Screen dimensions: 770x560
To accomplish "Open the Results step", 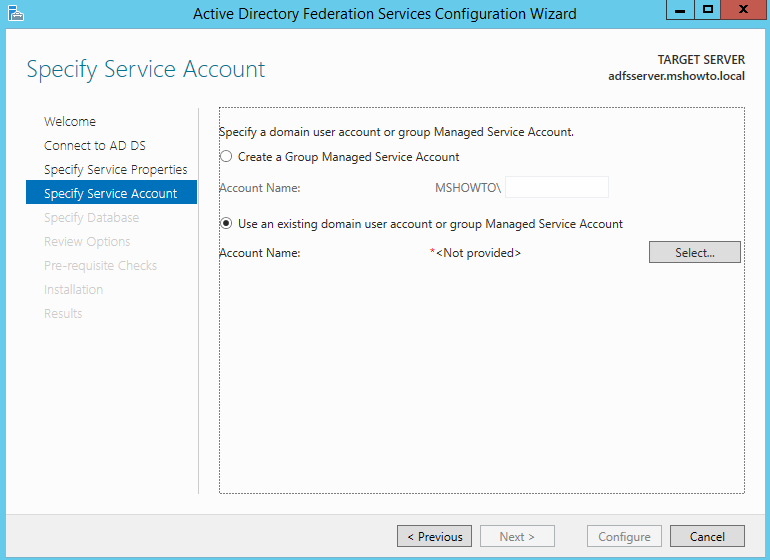I will pyautogui.click(x=63, y=314).
